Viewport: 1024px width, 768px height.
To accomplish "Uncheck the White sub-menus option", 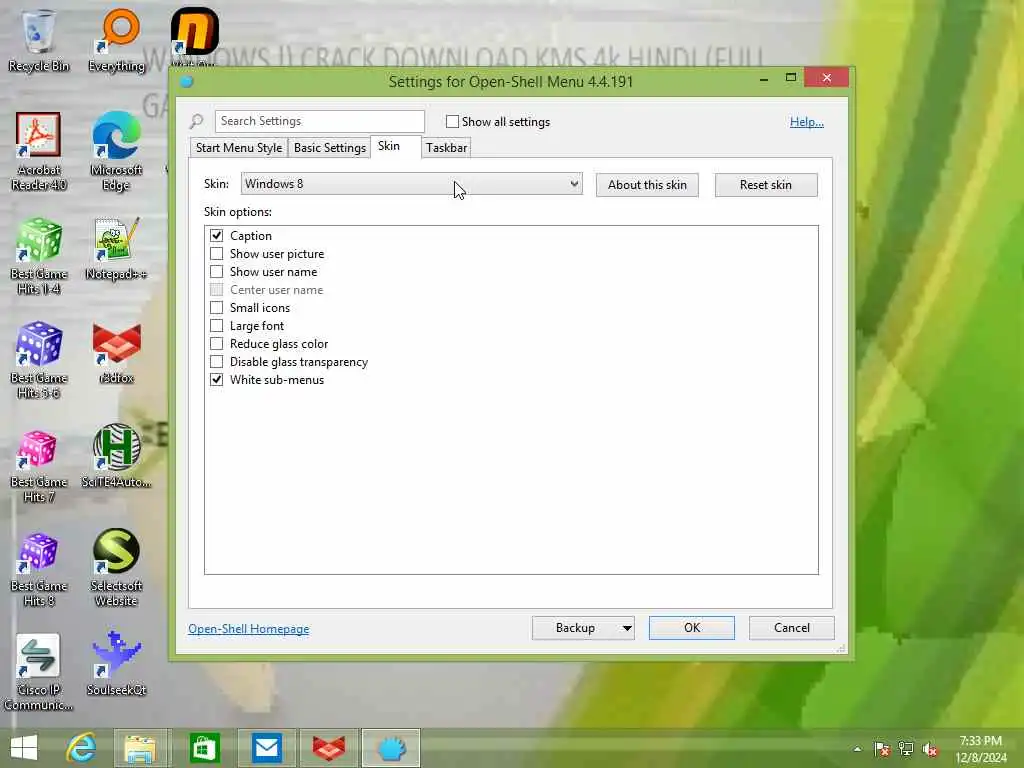I will pyautogui.click(x=216, y=379).
